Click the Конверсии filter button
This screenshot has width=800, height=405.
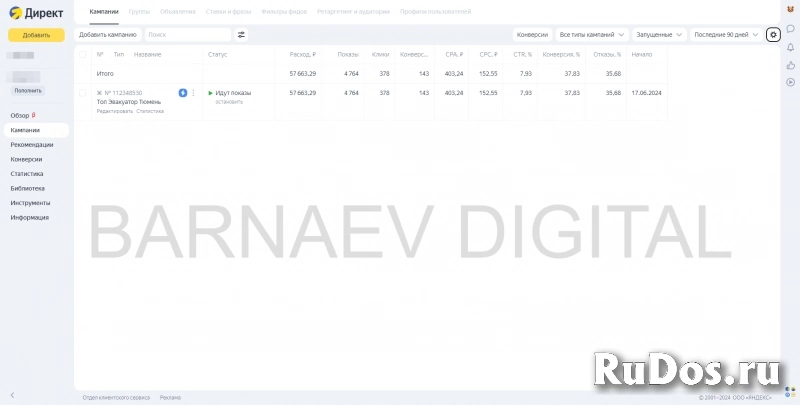(532, 35)
